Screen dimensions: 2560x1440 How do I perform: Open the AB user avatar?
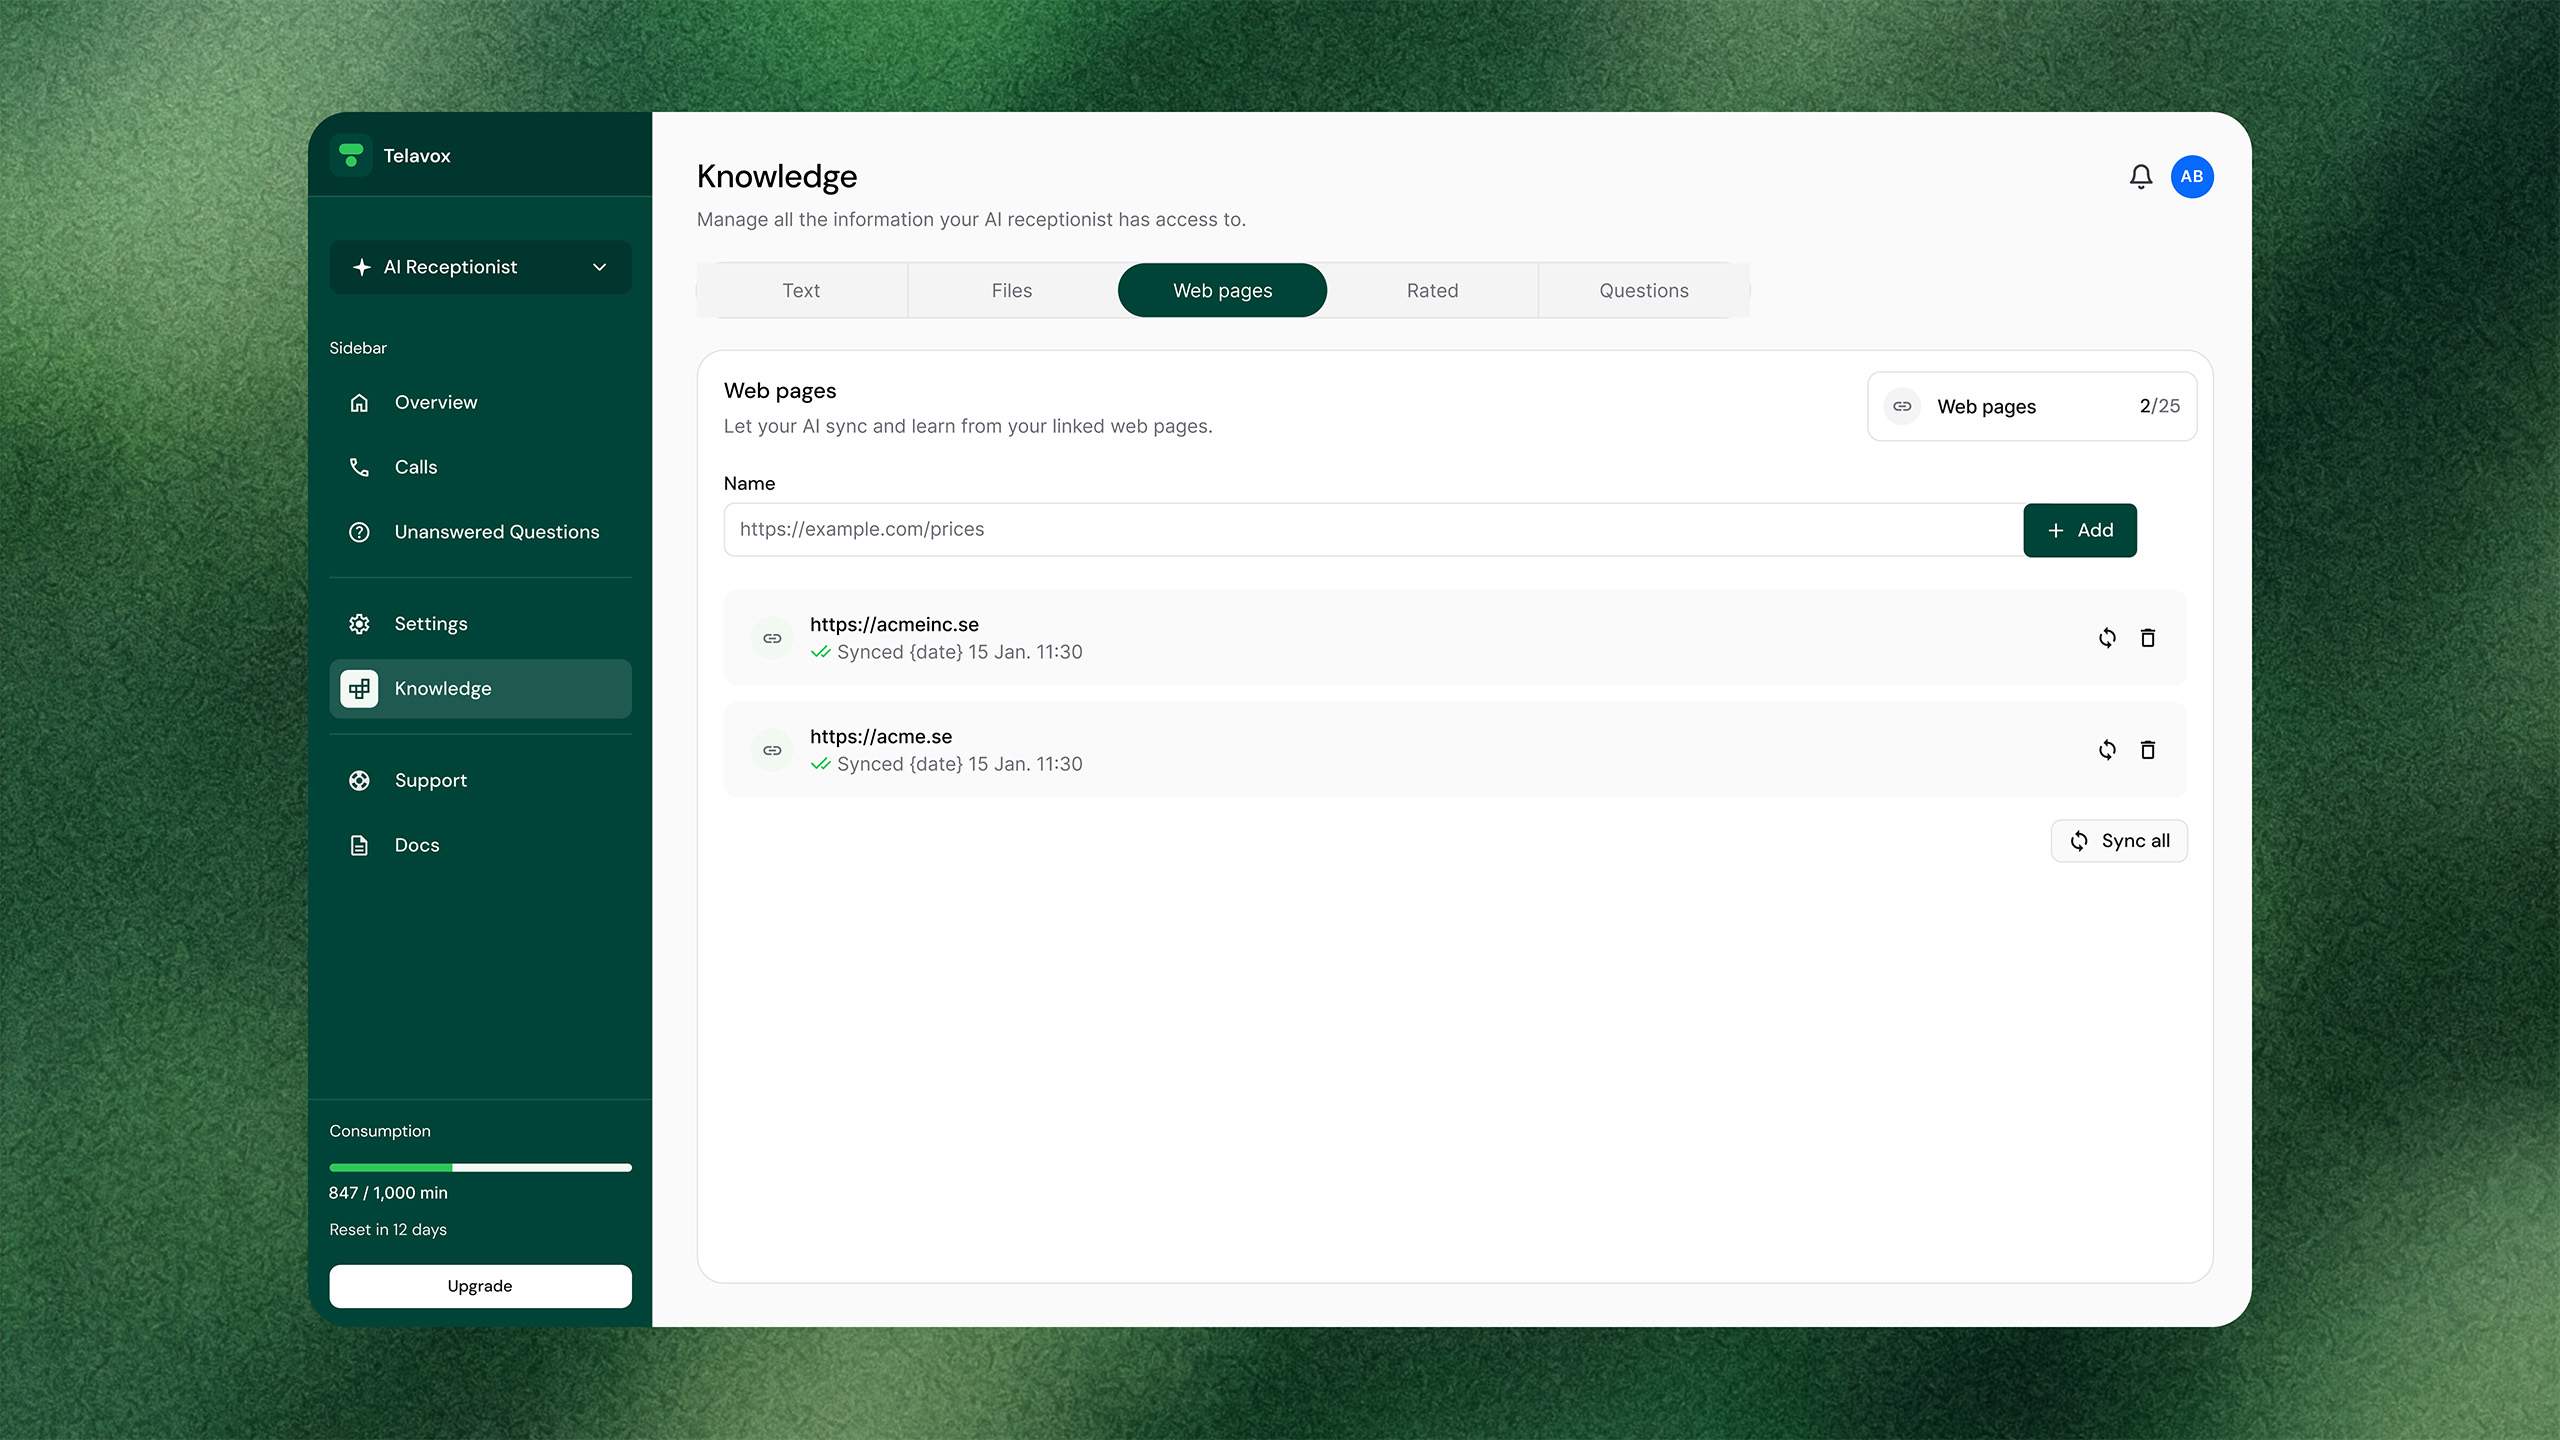(x=2191, y=177)
